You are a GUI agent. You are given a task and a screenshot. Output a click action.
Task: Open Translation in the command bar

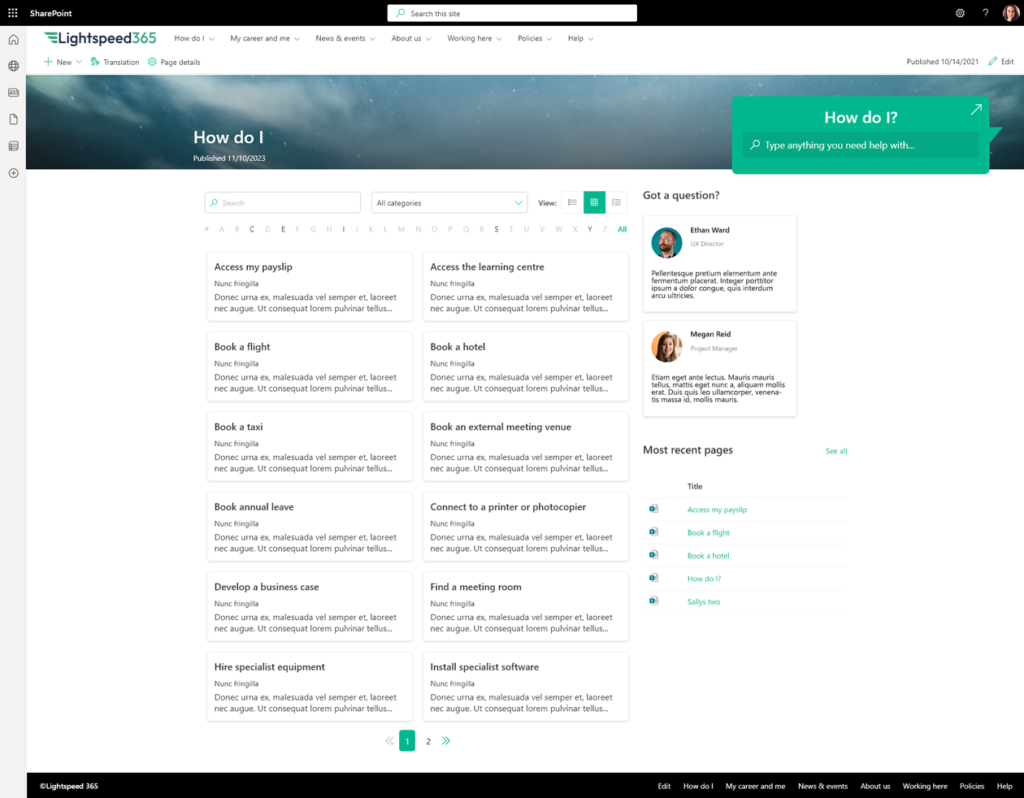pyautogui.click(x=114, y=62)
